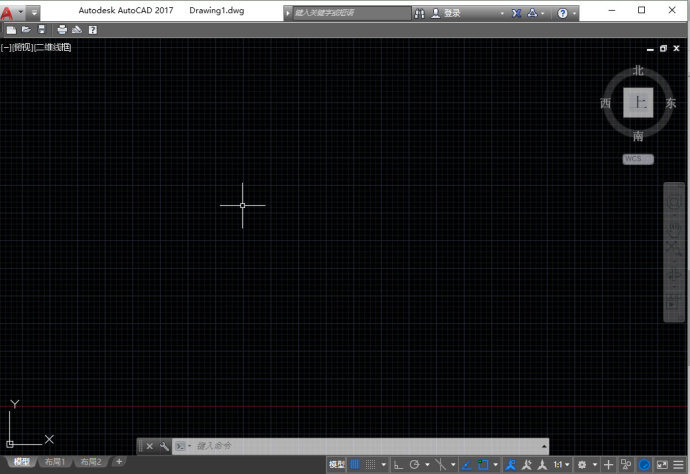Create a new drawing from Quick Access toolbar

[x=11, y=30]
